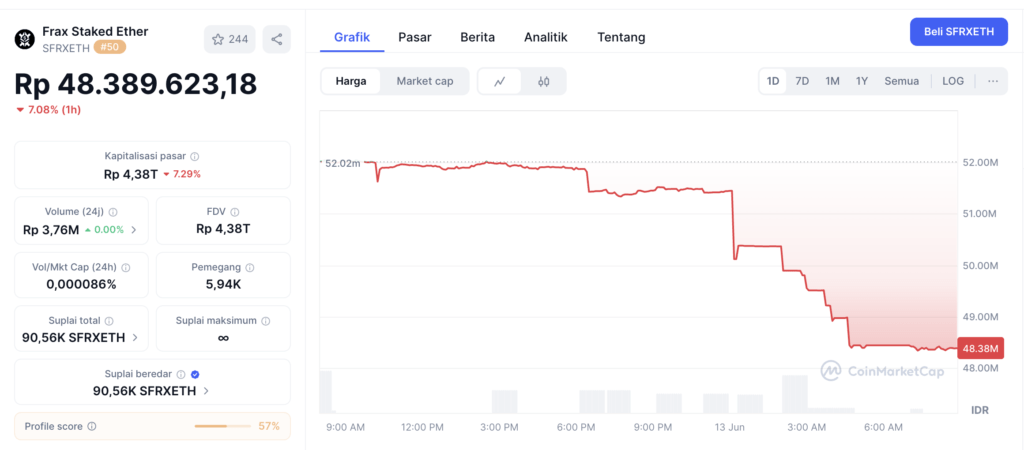Click the 52.02m opening price marker
1024x450 pixels.
coord(342,163)
